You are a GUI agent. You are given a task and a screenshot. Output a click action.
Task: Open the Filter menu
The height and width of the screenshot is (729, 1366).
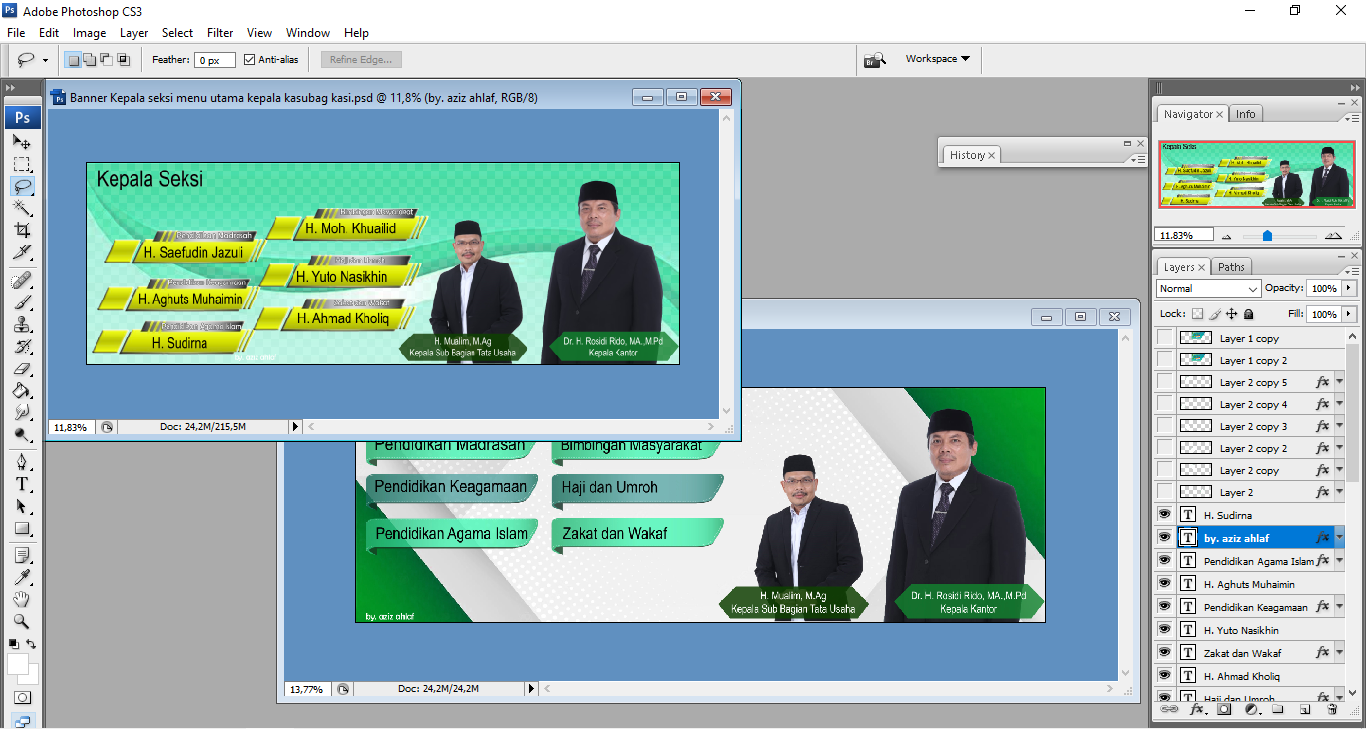(x=220, y=33)
